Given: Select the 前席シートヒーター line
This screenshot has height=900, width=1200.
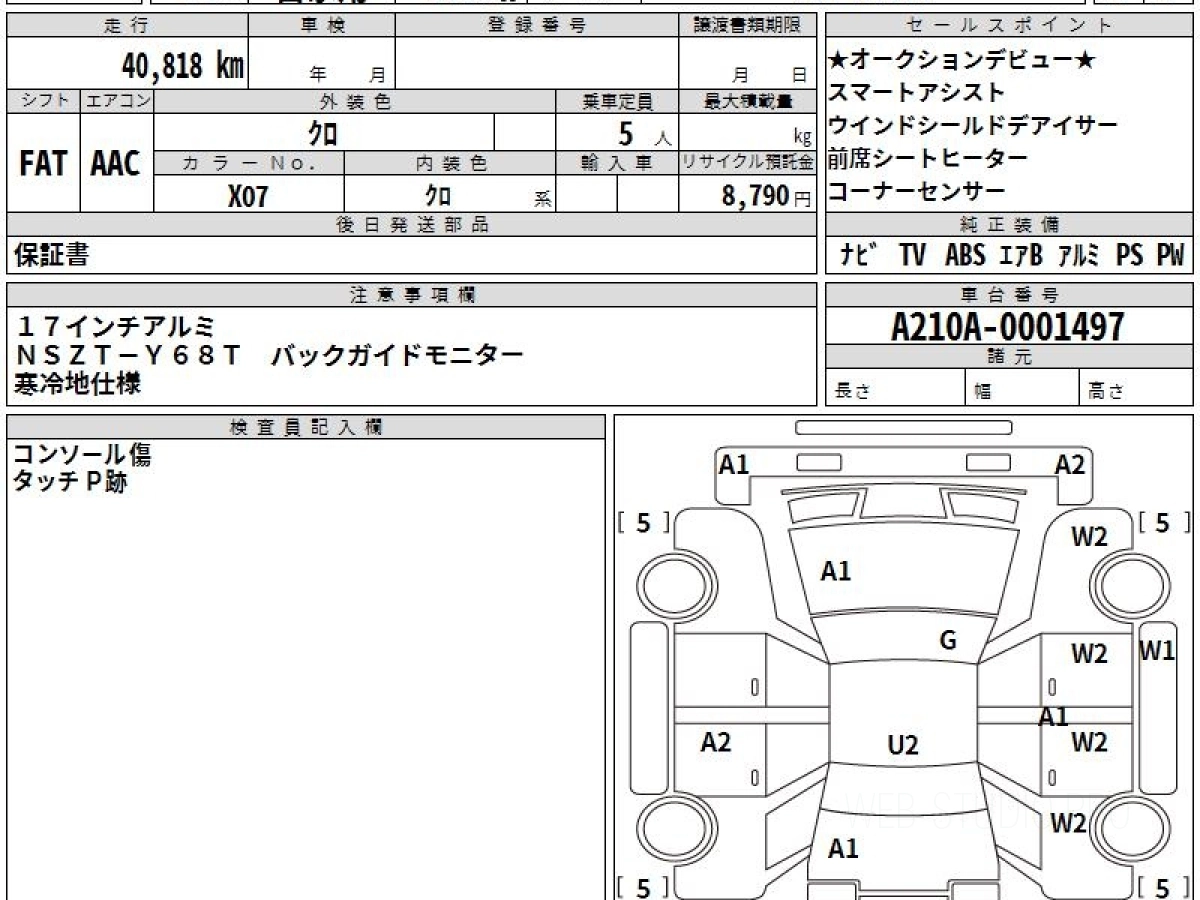Looking at the screenshot, I should 927,158.
